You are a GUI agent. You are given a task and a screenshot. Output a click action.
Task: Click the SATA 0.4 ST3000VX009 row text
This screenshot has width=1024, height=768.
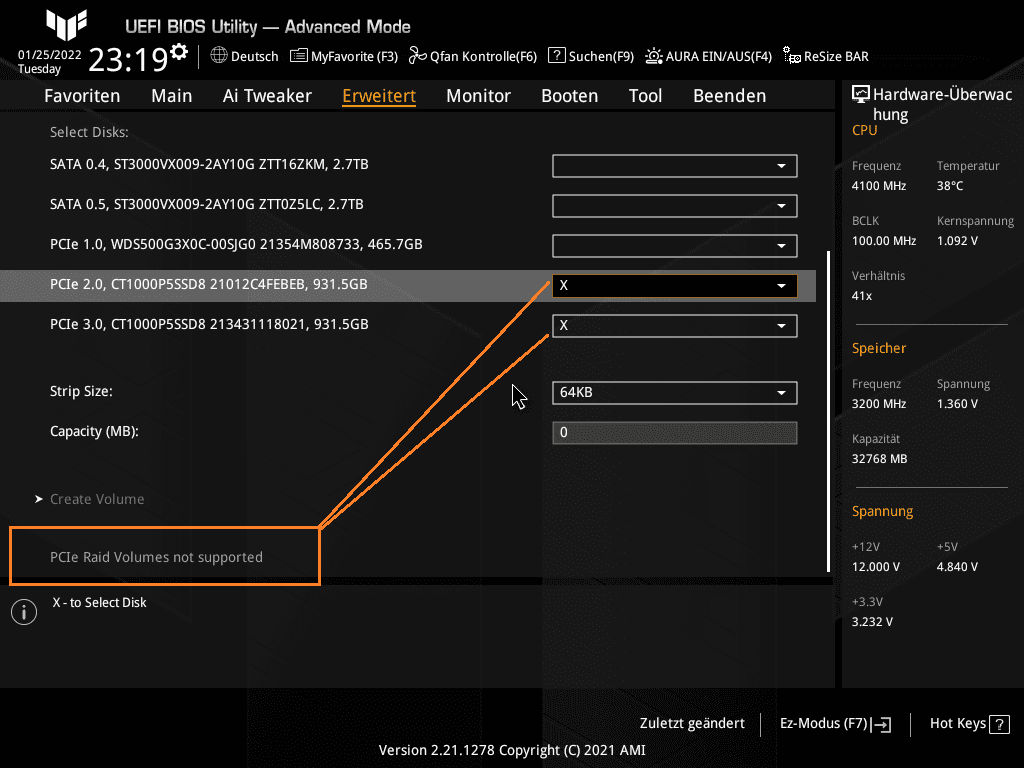click(209, 164)
